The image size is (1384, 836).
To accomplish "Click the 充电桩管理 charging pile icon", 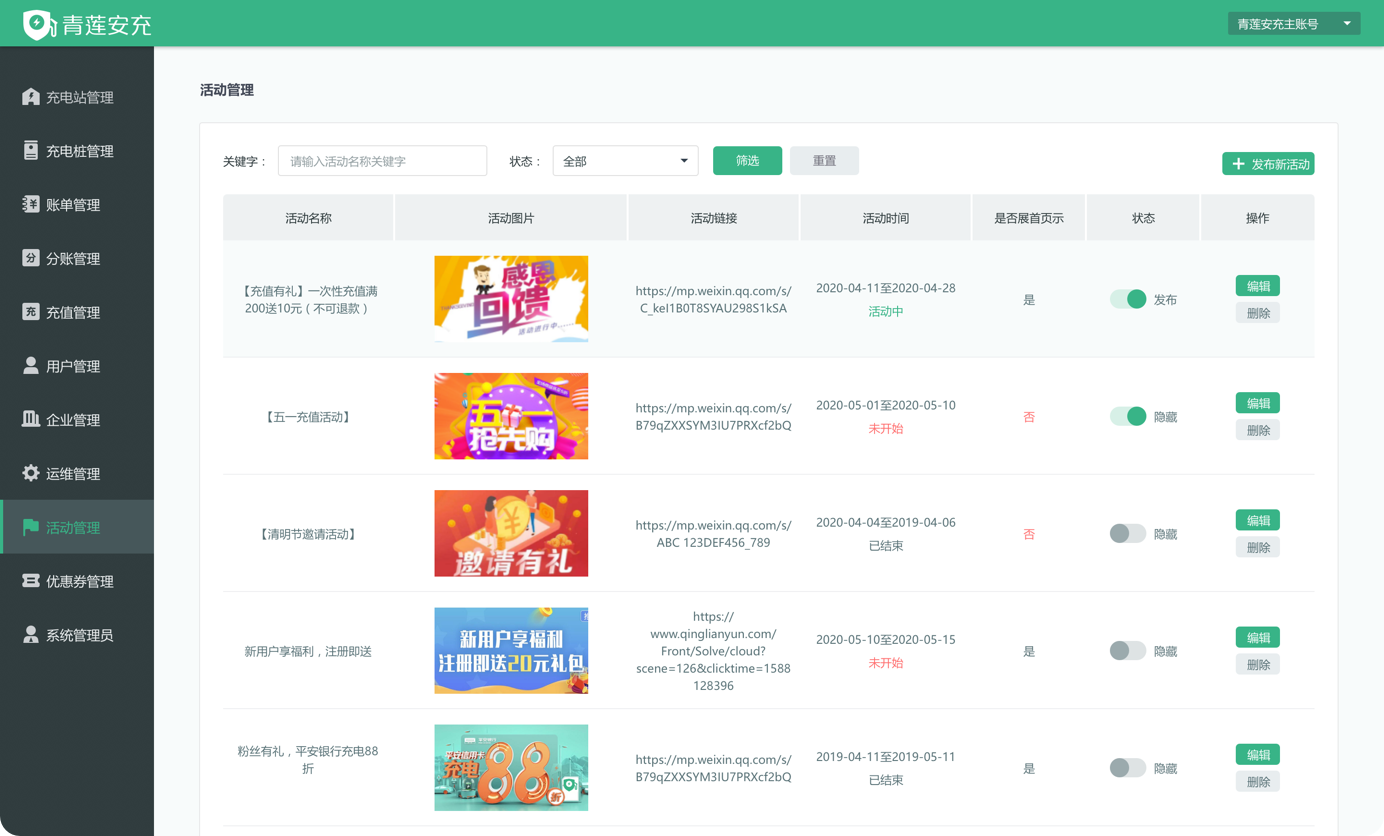I will click(31, 151).
